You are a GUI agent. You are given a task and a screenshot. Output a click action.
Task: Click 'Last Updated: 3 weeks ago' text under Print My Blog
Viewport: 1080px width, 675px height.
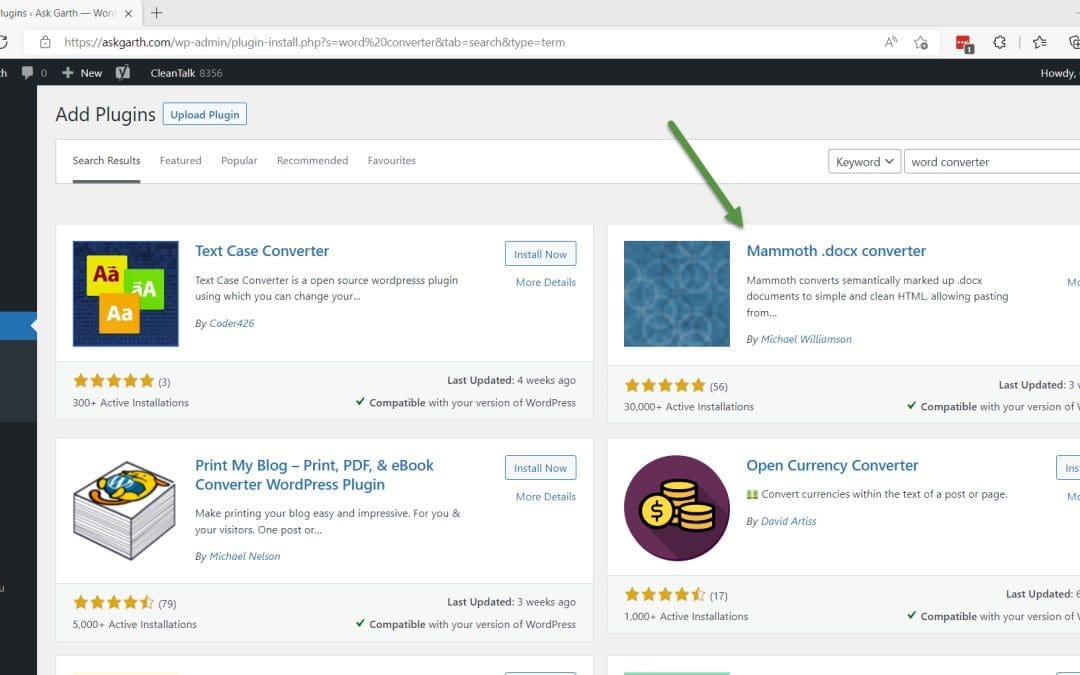511,601
